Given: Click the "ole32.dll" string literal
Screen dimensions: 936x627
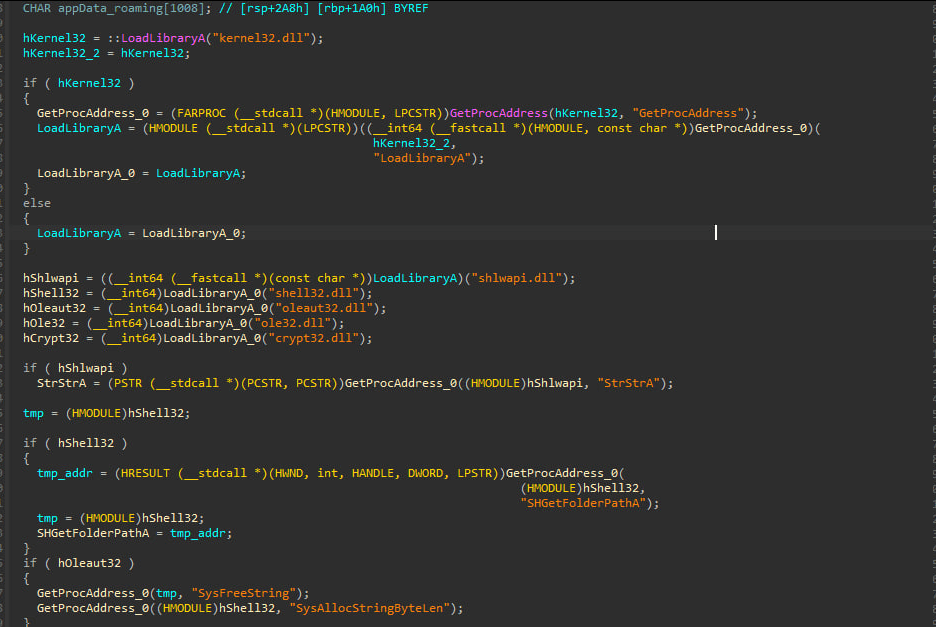Looking at the screenshot, I should tap(293, 323).
